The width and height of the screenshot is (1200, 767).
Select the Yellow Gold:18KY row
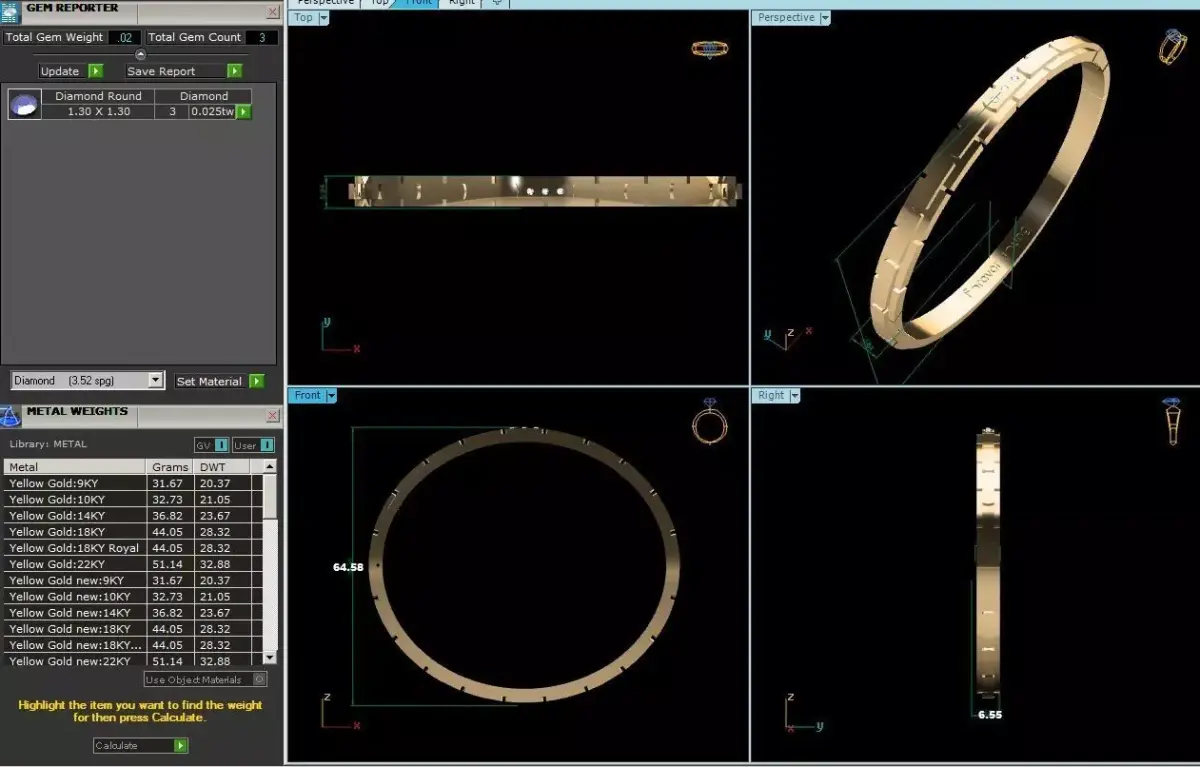[70, 531]
